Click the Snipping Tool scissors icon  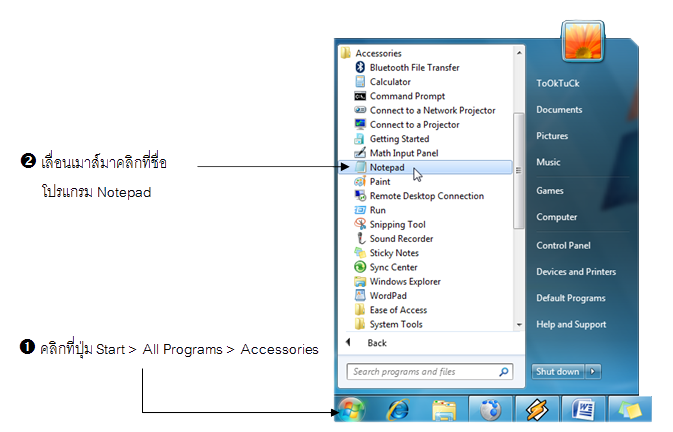(x=360, y=224)
